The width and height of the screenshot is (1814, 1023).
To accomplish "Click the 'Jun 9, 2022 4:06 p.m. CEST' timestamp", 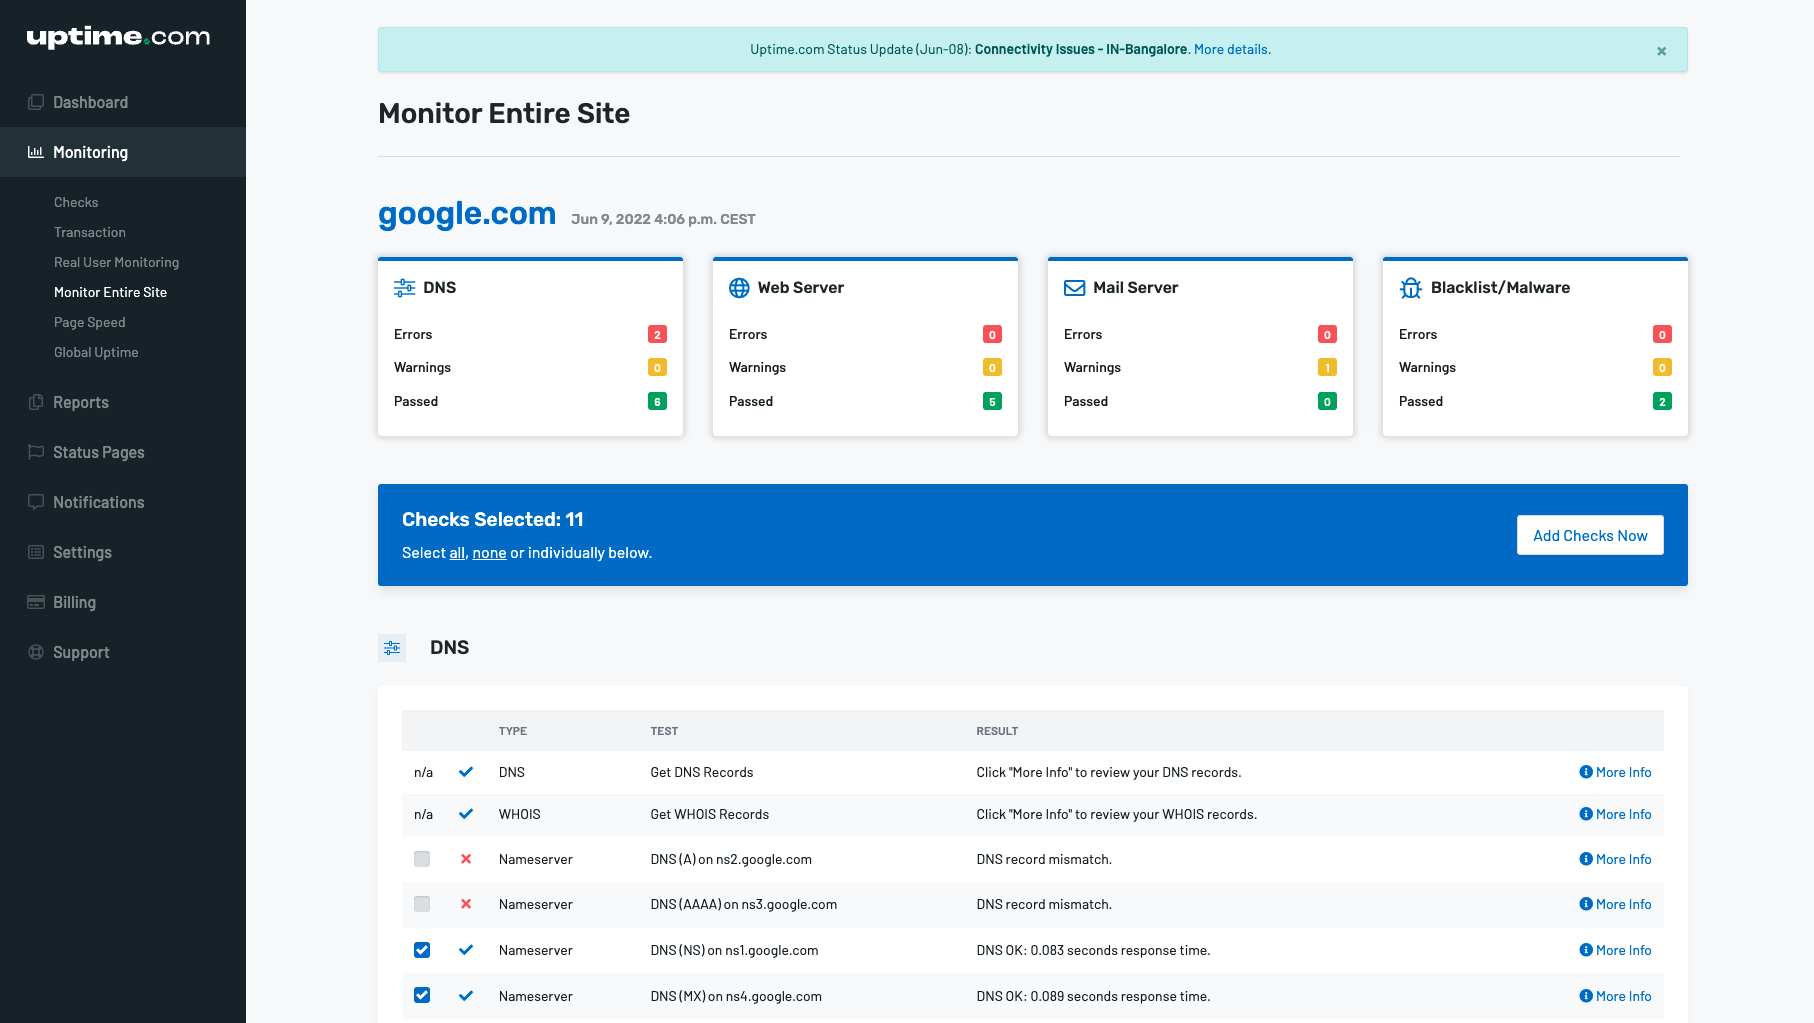I will (x=663, y=219).
